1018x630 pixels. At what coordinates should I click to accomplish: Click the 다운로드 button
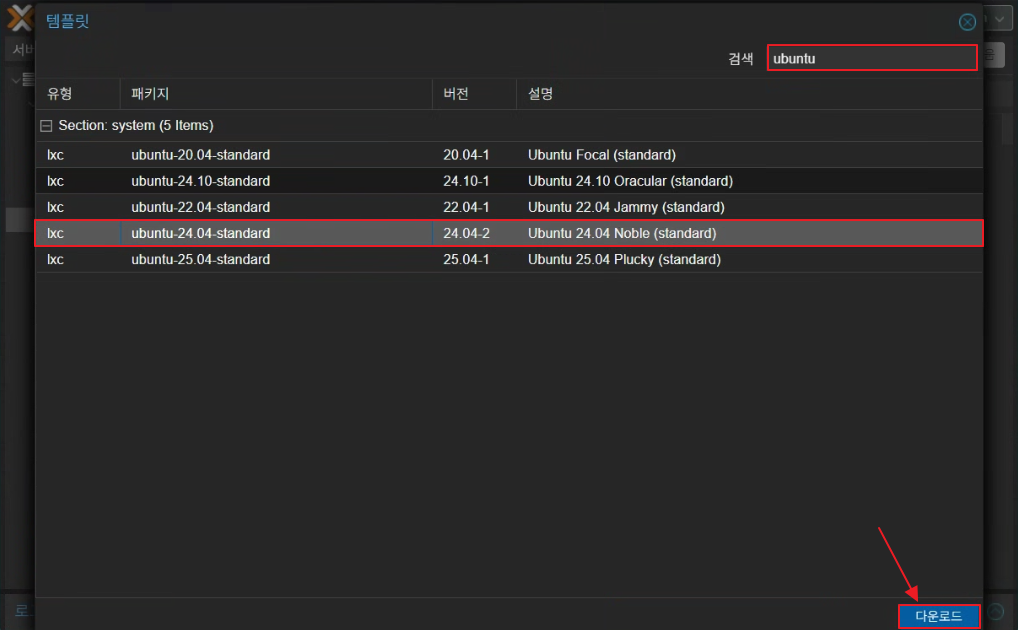[x=938, y=616]
